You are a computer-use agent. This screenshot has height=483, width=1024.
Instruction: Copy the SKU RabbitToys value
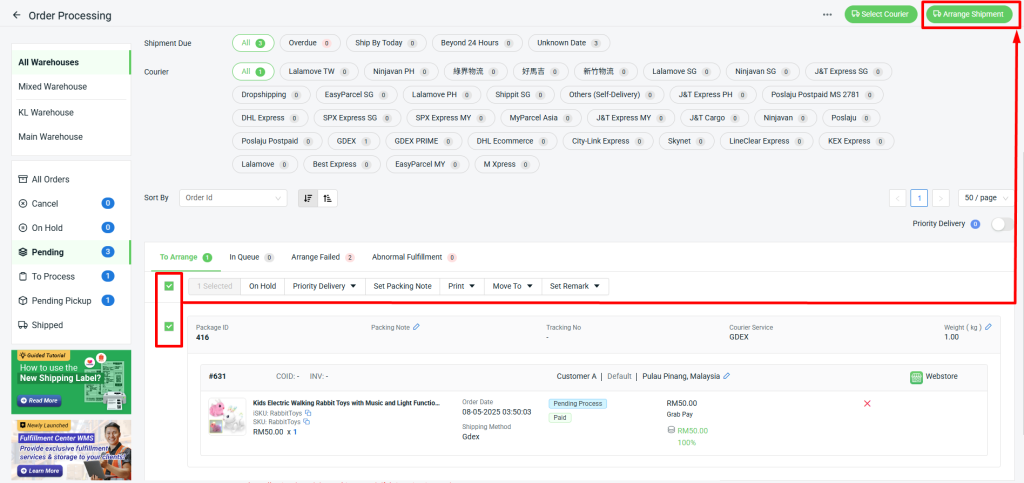coord(306,422)
